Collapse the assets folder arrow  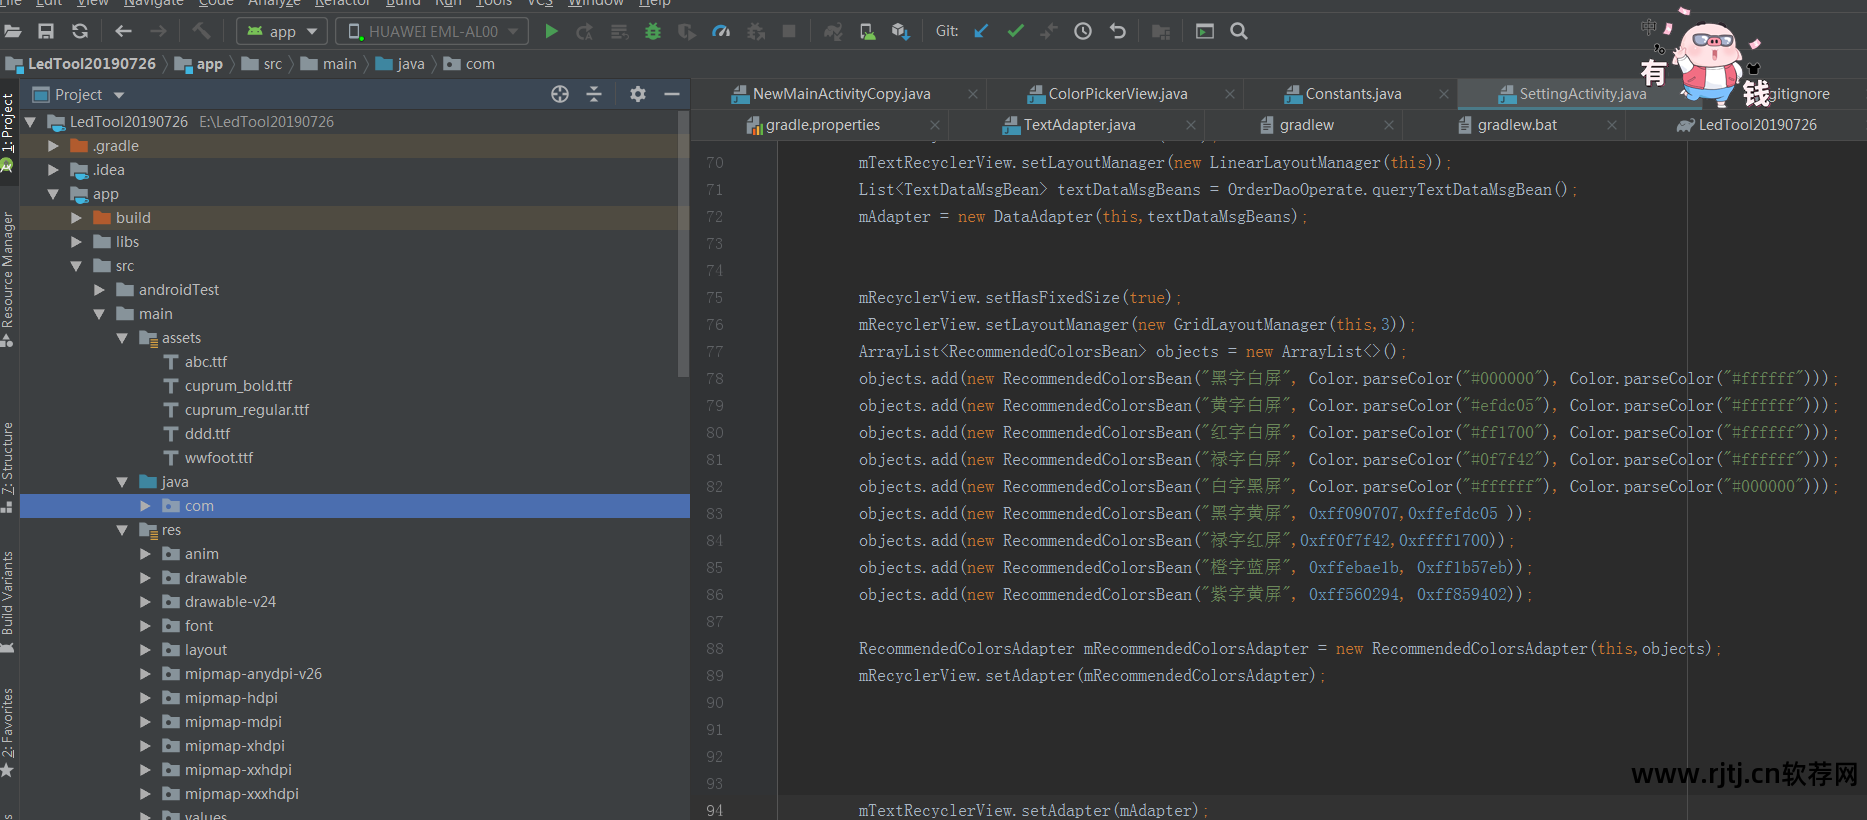point(122,338)
